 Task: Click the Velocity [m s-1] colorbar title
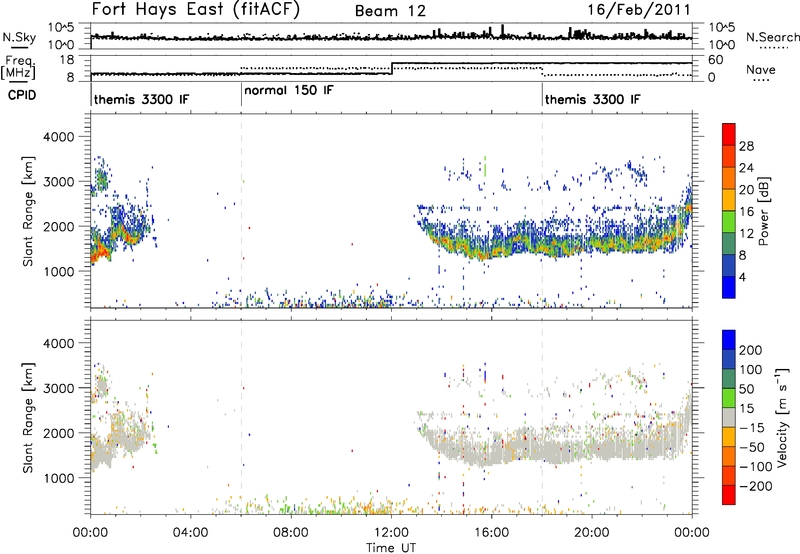coord(782,417)
